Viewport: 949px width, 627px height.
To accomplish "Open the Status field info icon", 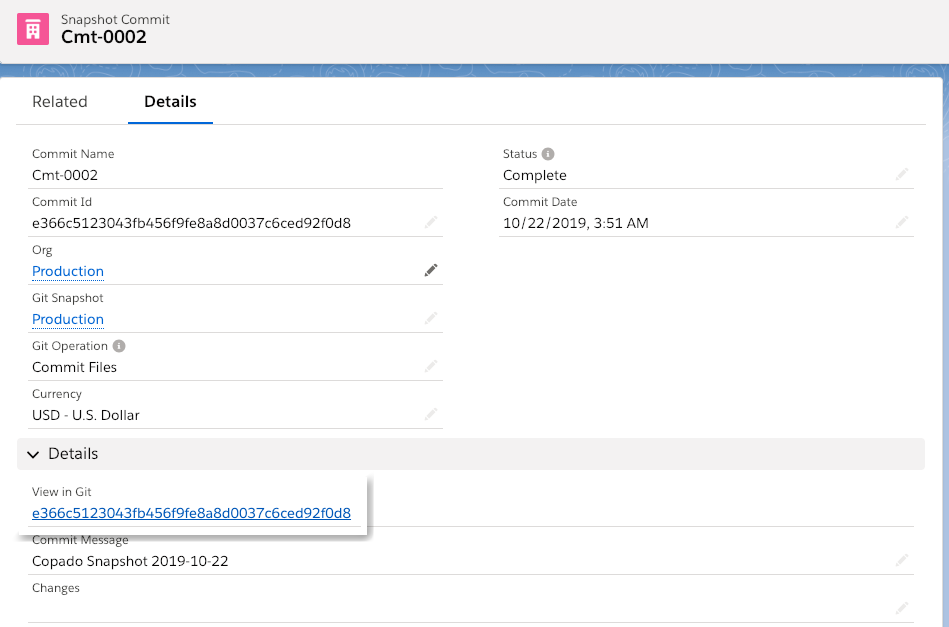I will tap(548, 154).
